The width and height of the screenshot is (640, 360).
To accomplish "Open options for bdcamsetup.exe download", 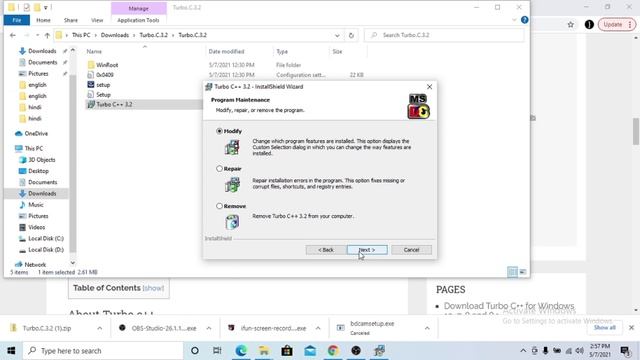I will pos(427,328).
